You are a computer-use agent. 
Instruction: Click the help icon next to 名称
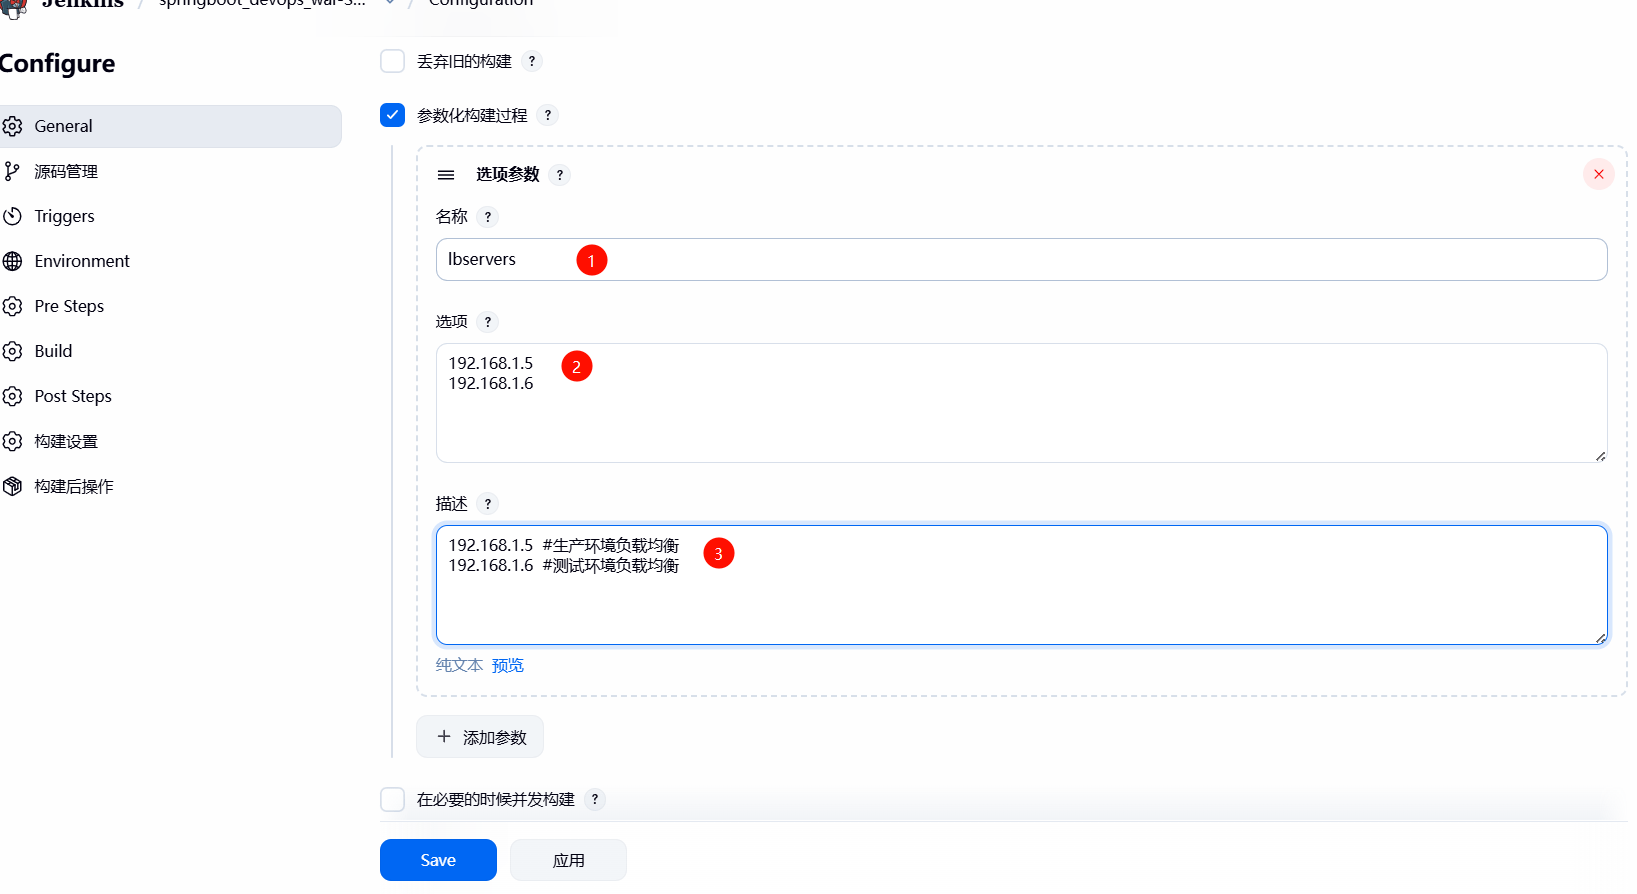[x=488, y=217]
